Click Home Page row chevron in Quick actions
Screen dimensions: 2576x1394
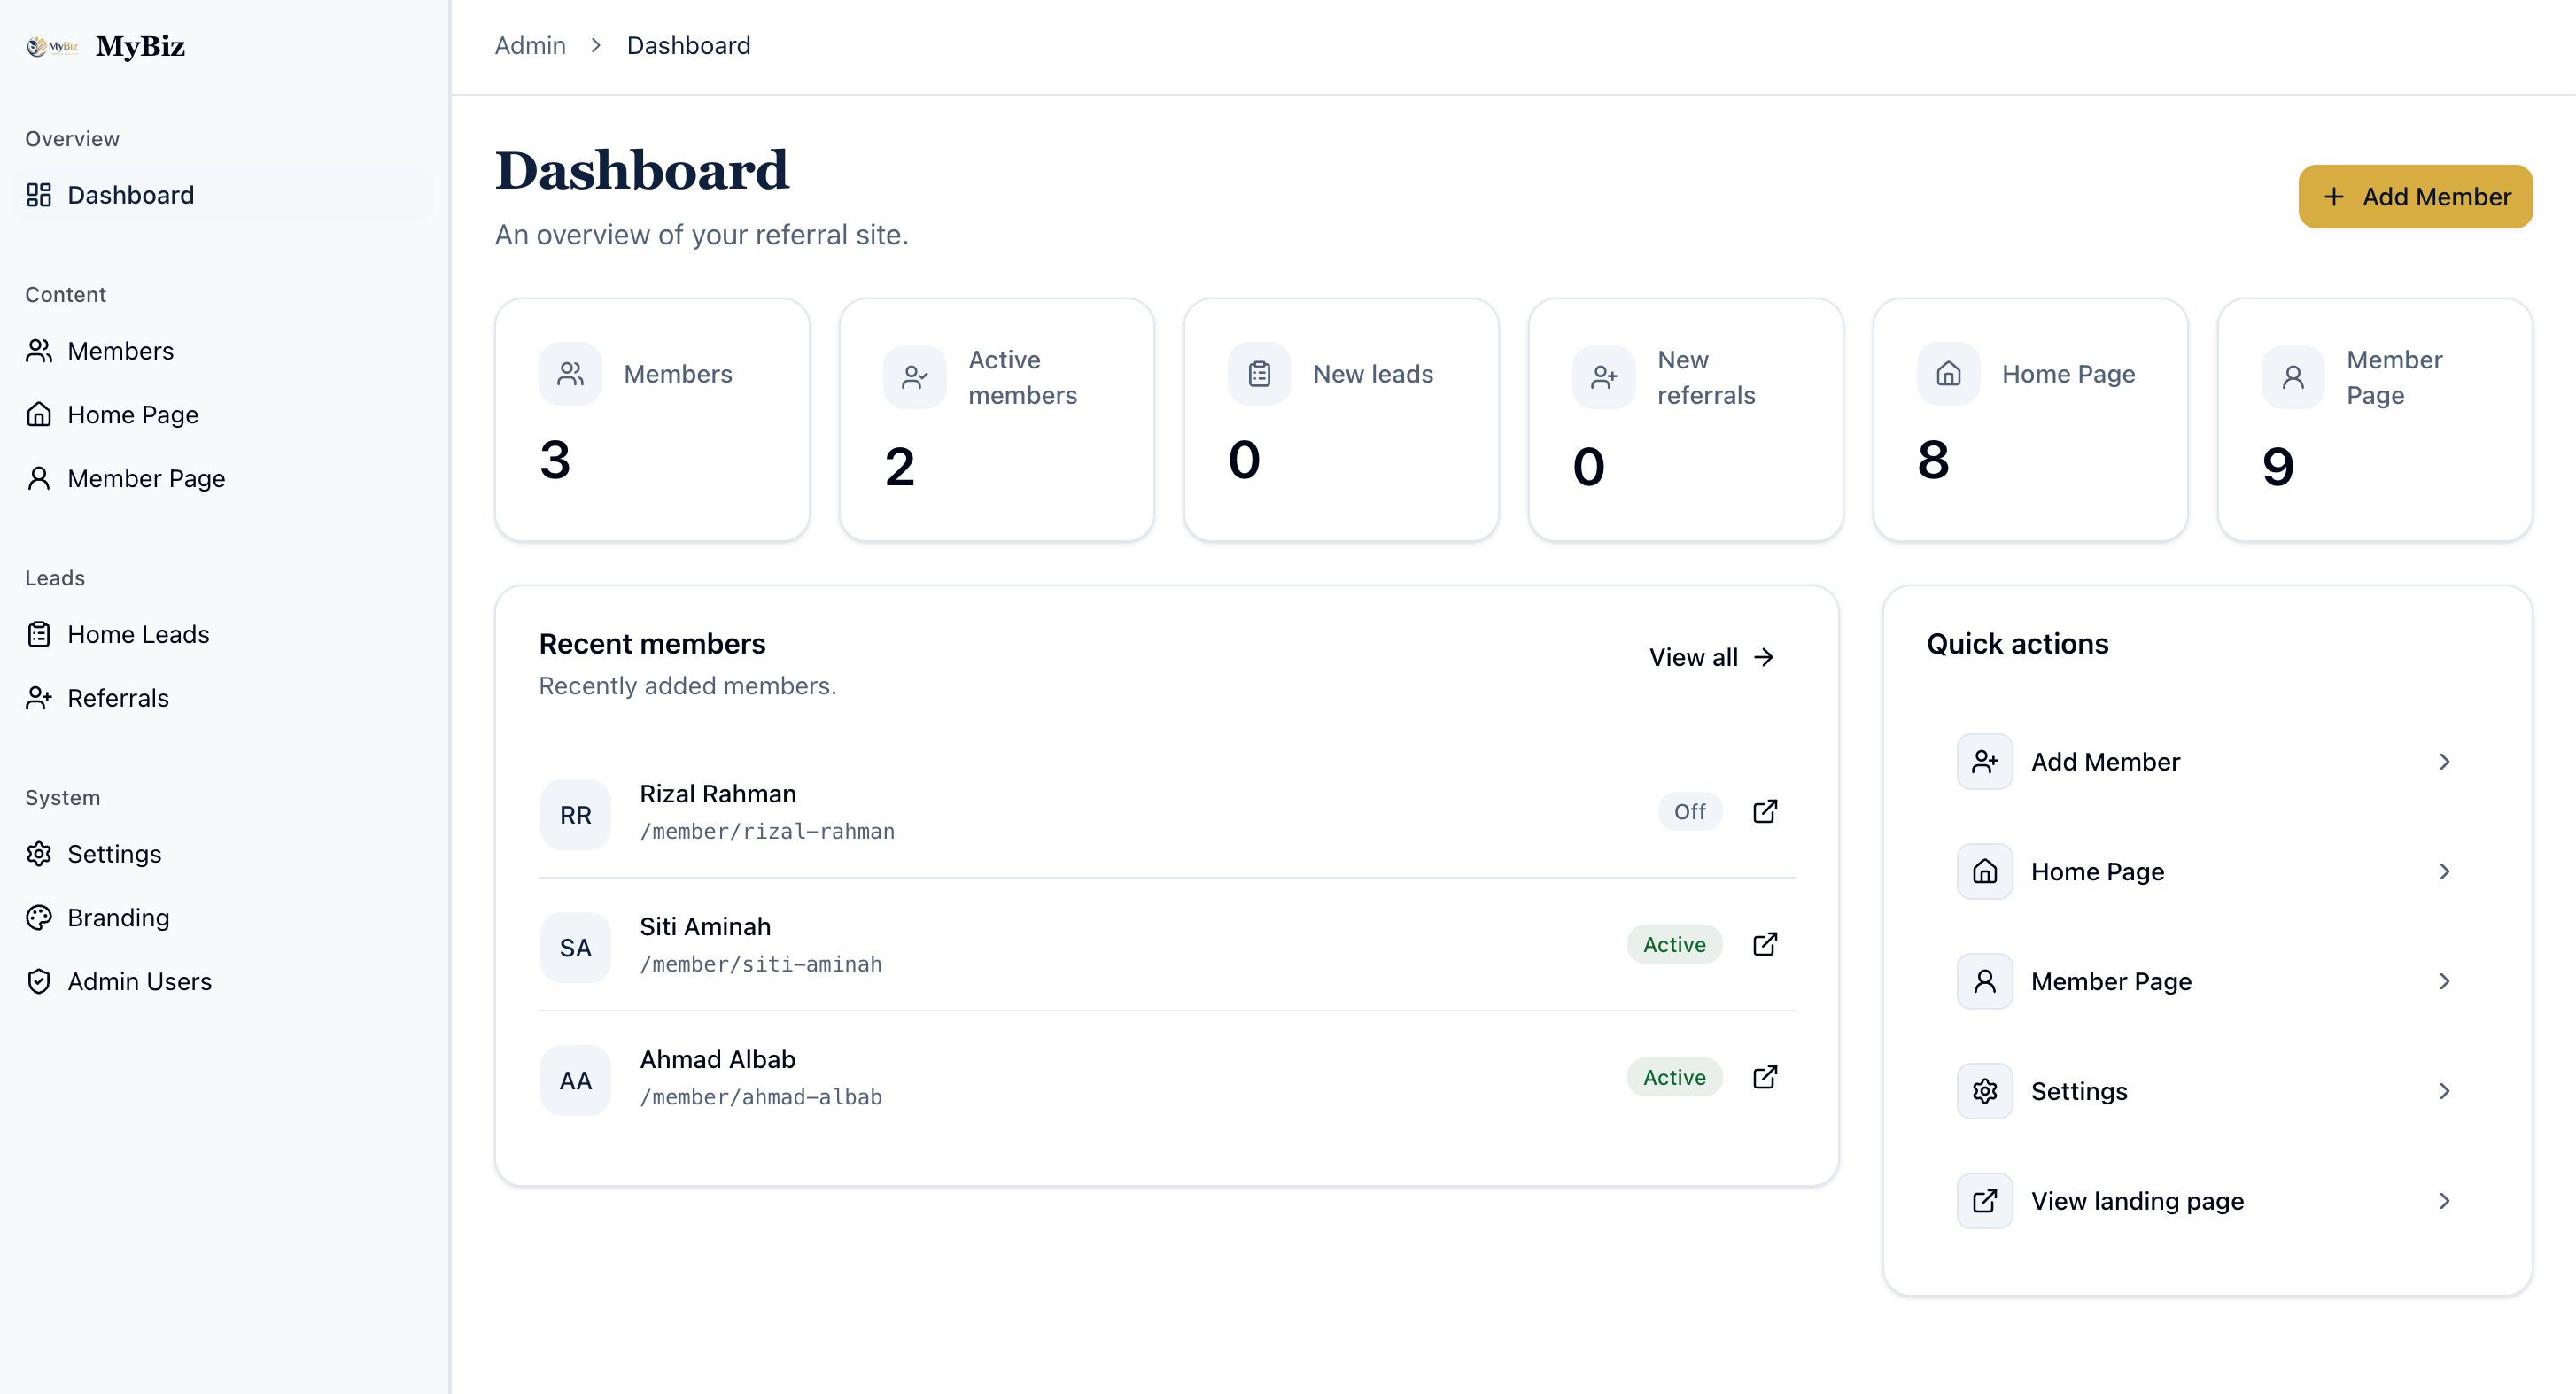click(x=2443, y=872)
